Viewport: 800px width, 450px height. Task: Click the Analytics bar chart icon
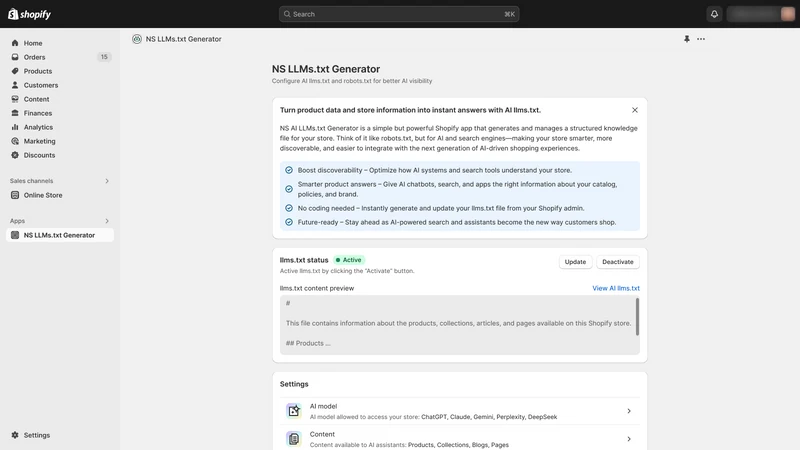click(15, 127)
